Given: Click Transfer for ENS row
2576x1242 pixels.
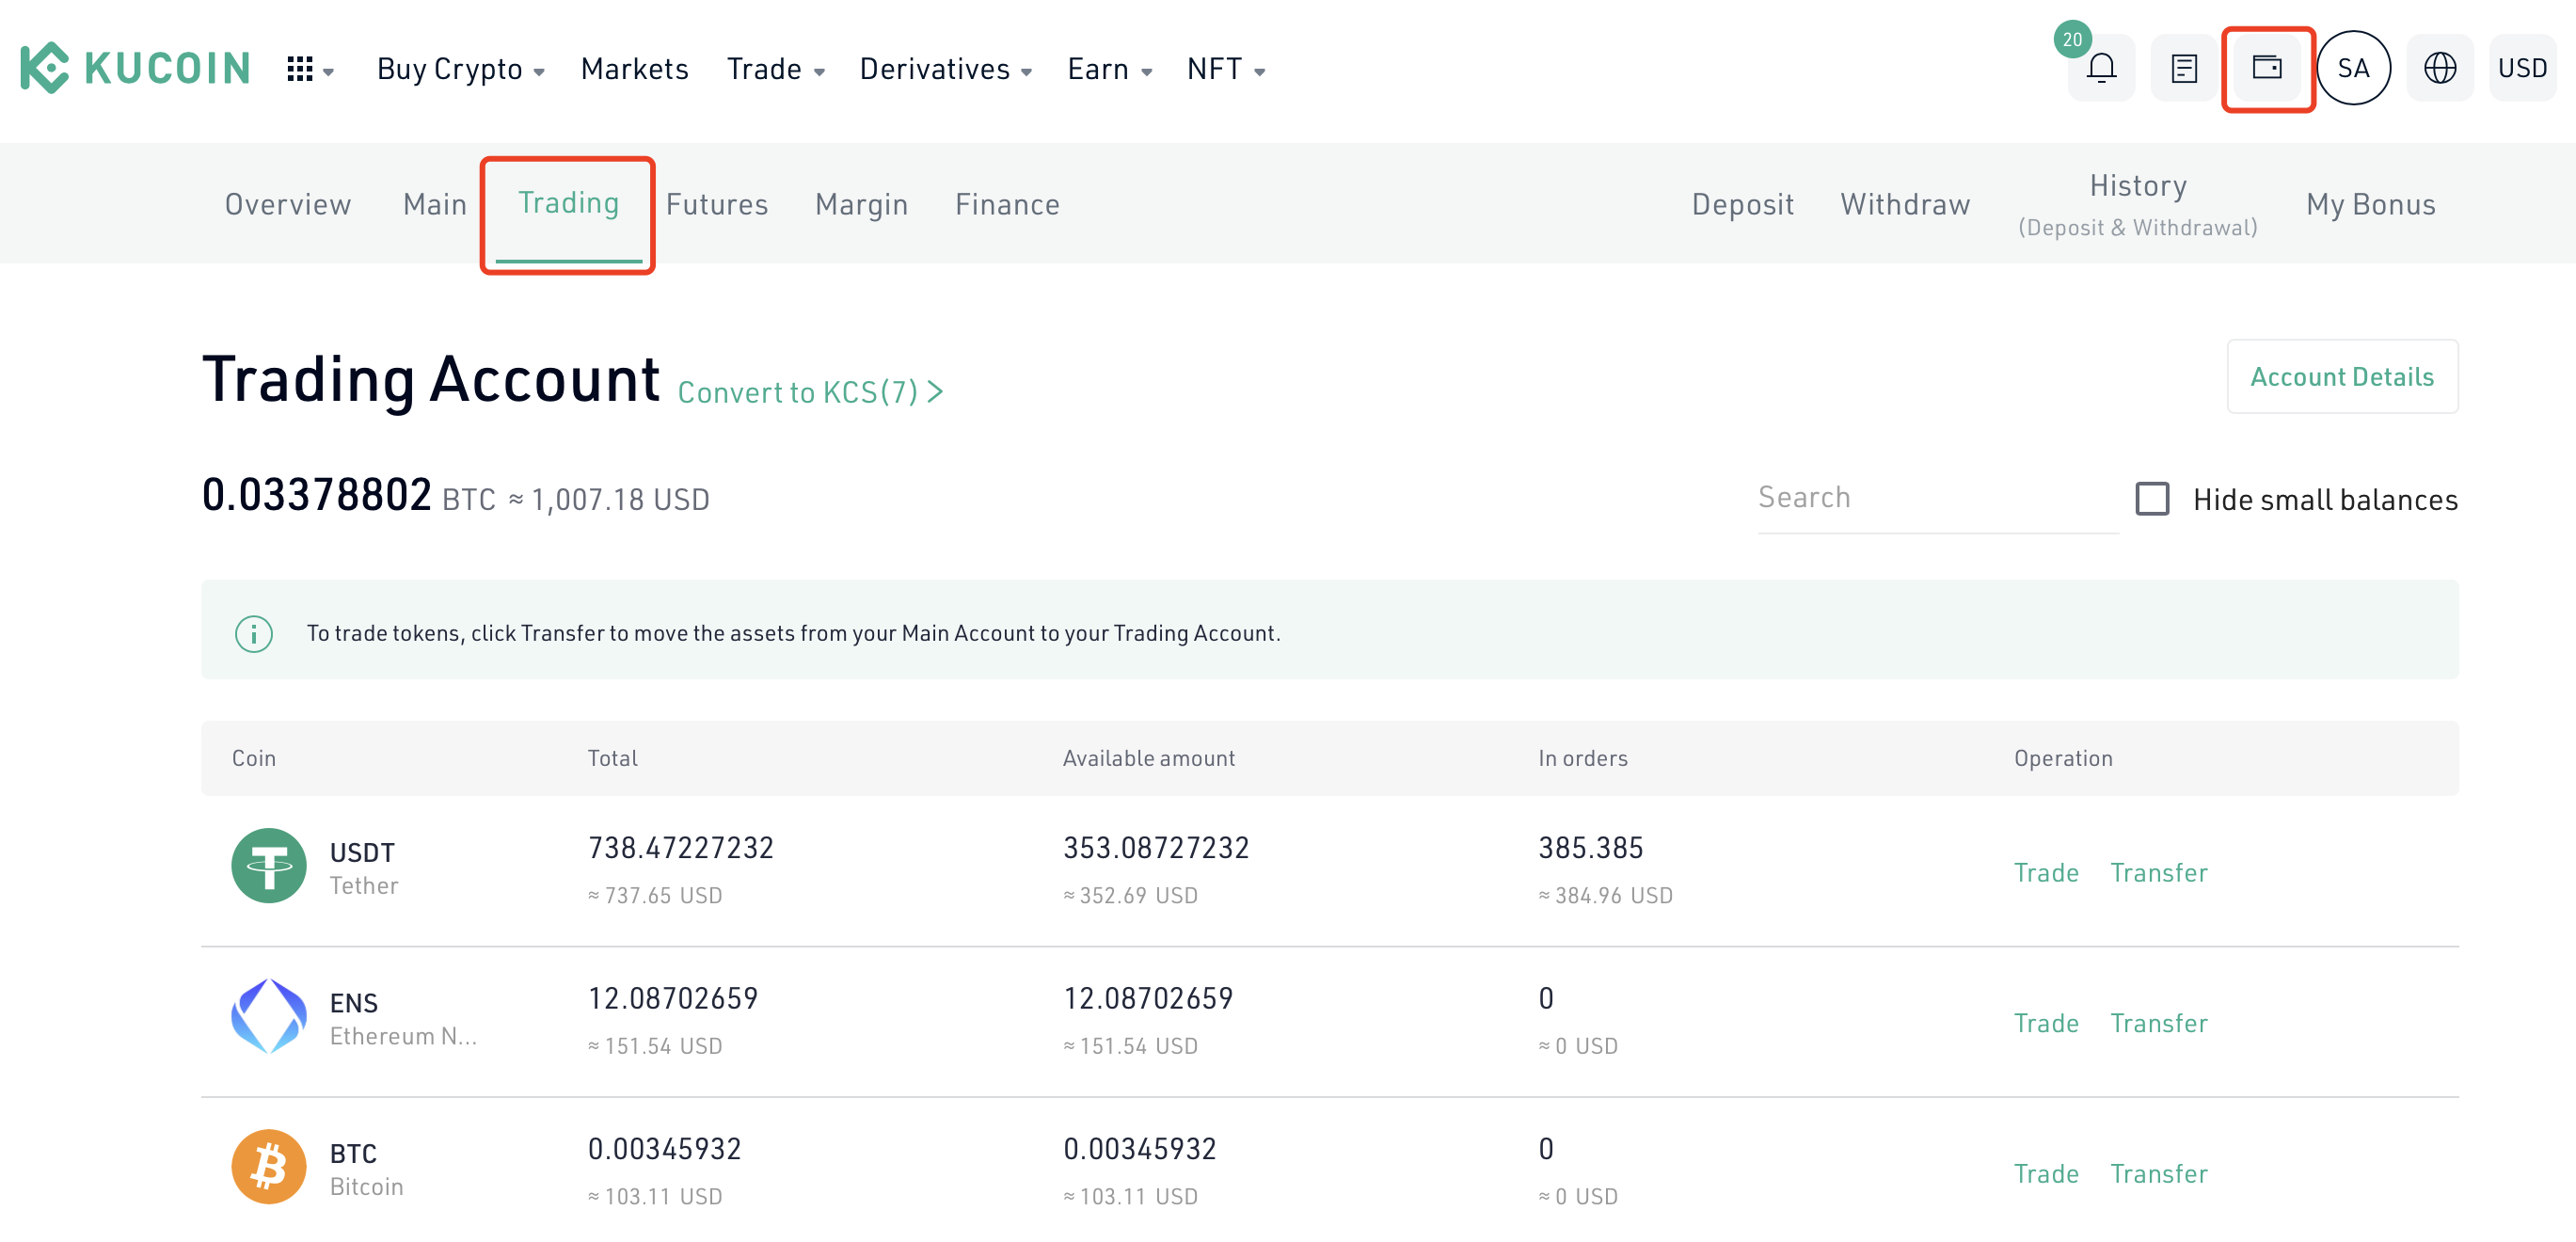Looking at the screenshot, I should 2159,1023.
